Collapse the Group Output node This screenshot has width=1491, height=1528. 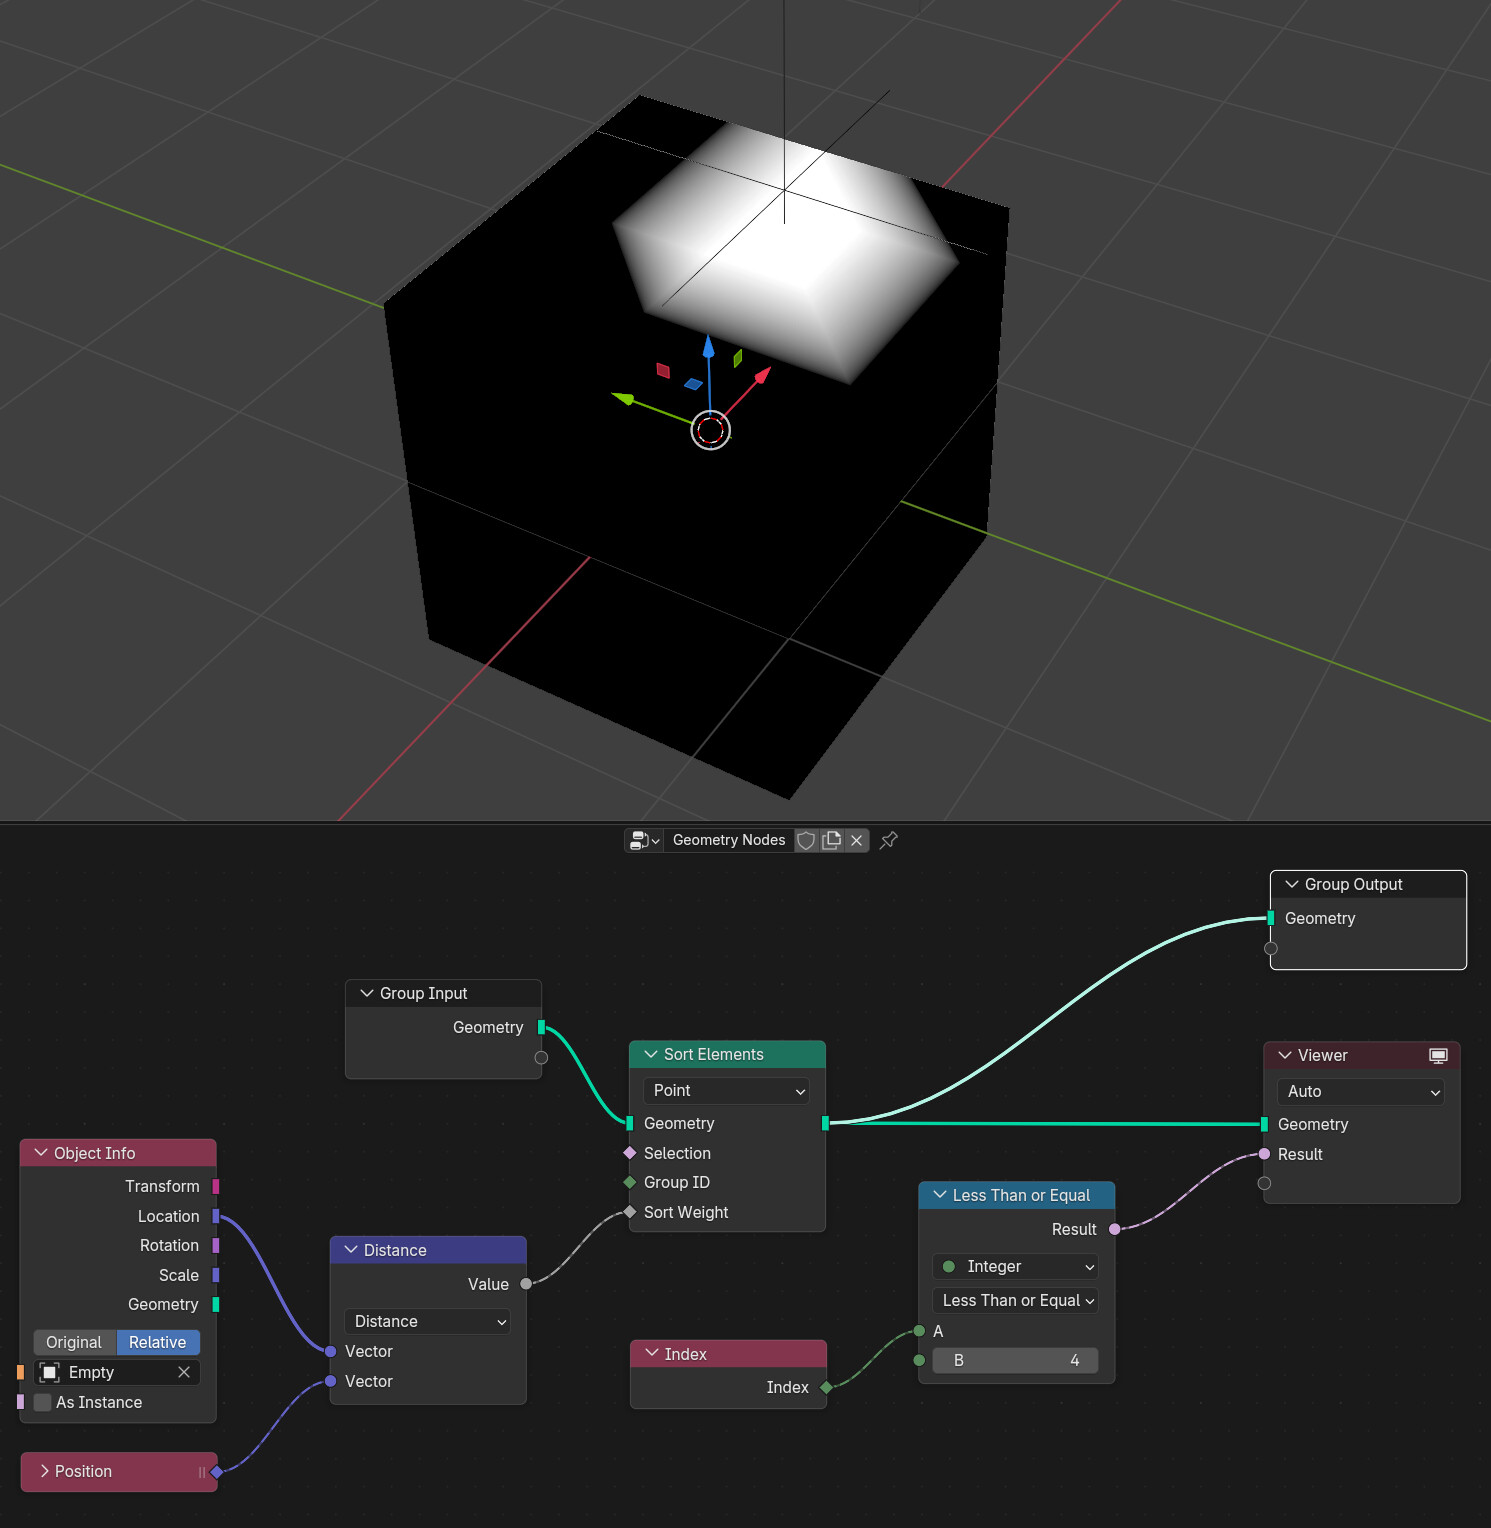(x=1292, y=884)
